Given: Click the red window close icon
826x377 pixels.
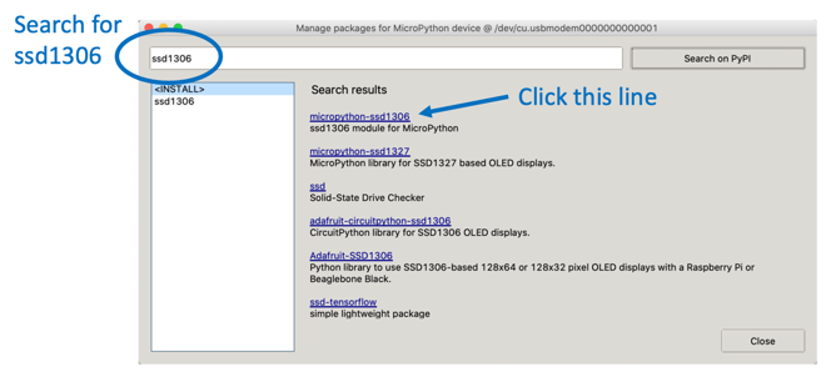Looking at the screenshot, I should pyautogui.click(x=149, y=27).
